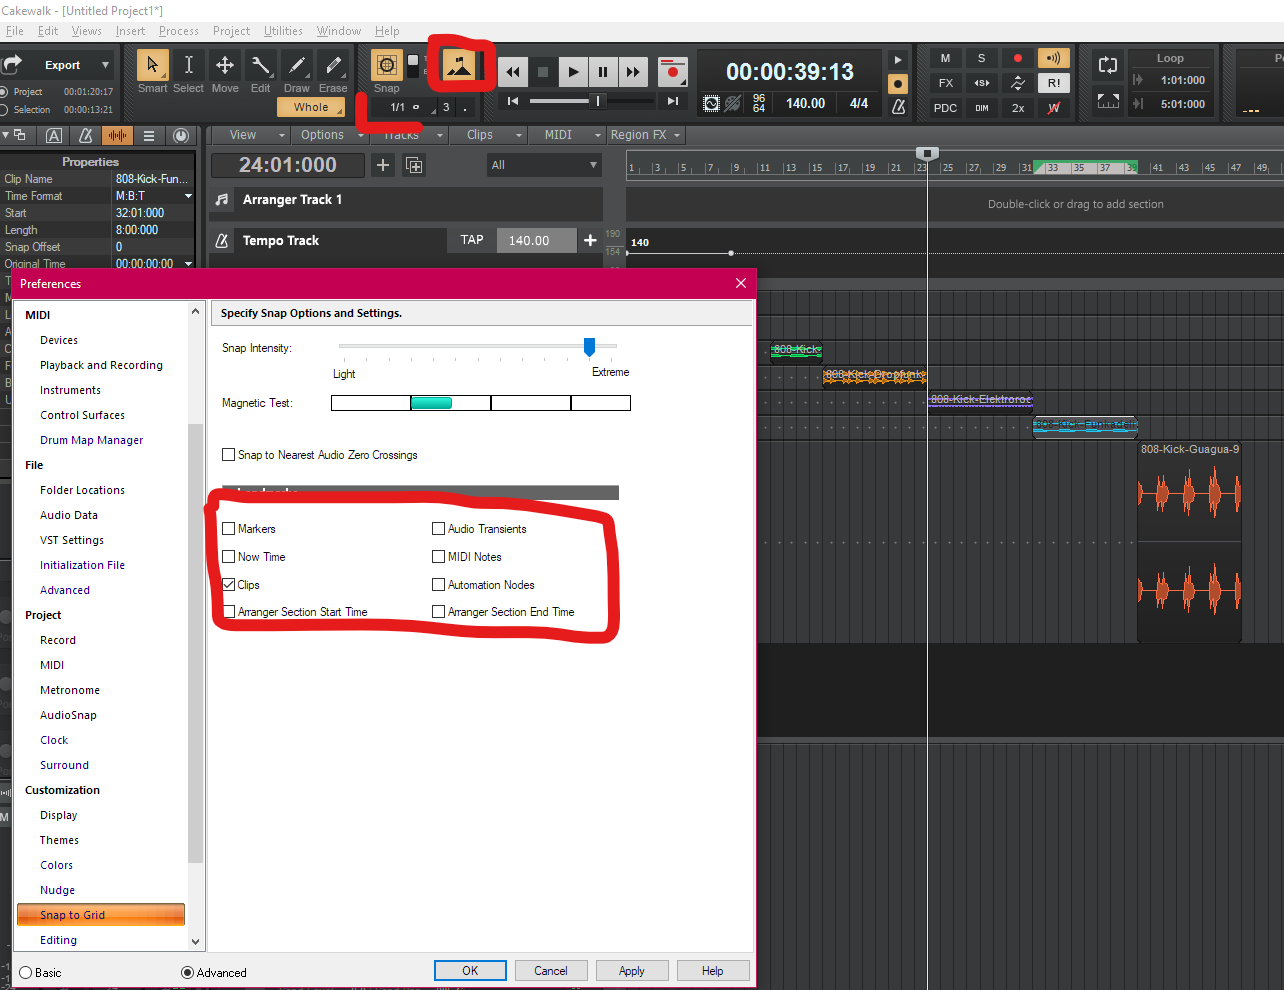Add a new track with plus button
Screen dimensions: 1284x990
click(x=383, y=165)
